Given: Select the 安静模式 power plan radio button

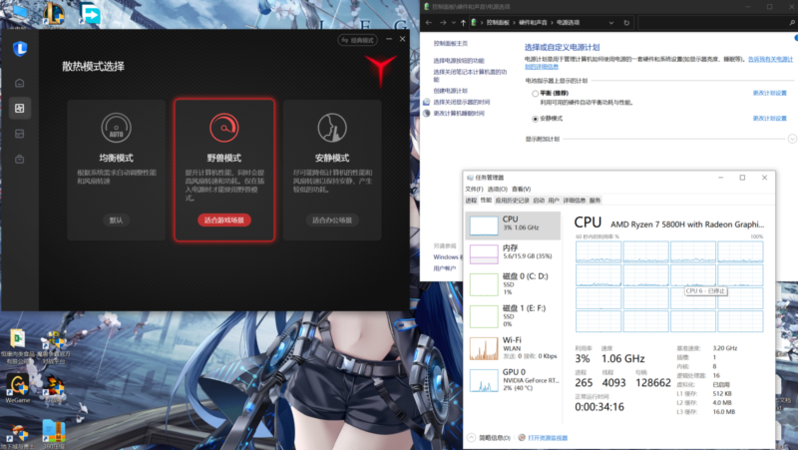Looking at the screenshot, I should pos(535,118).
